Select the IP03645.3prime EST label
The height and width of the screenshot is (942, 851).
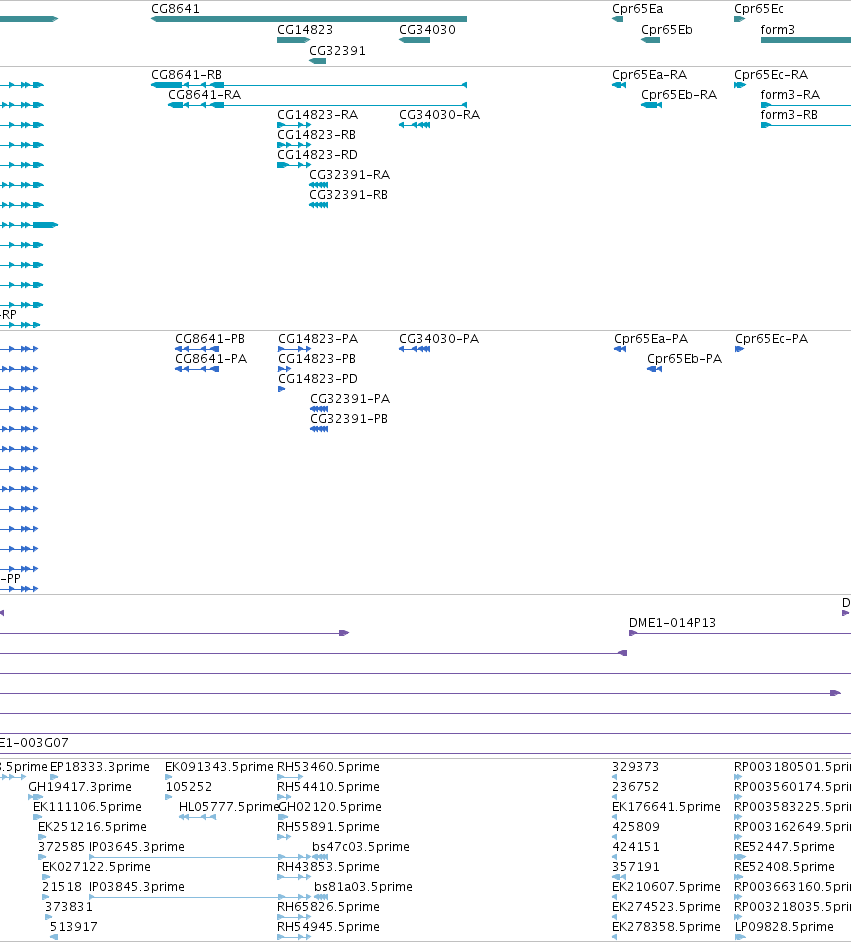coord(136,847)
